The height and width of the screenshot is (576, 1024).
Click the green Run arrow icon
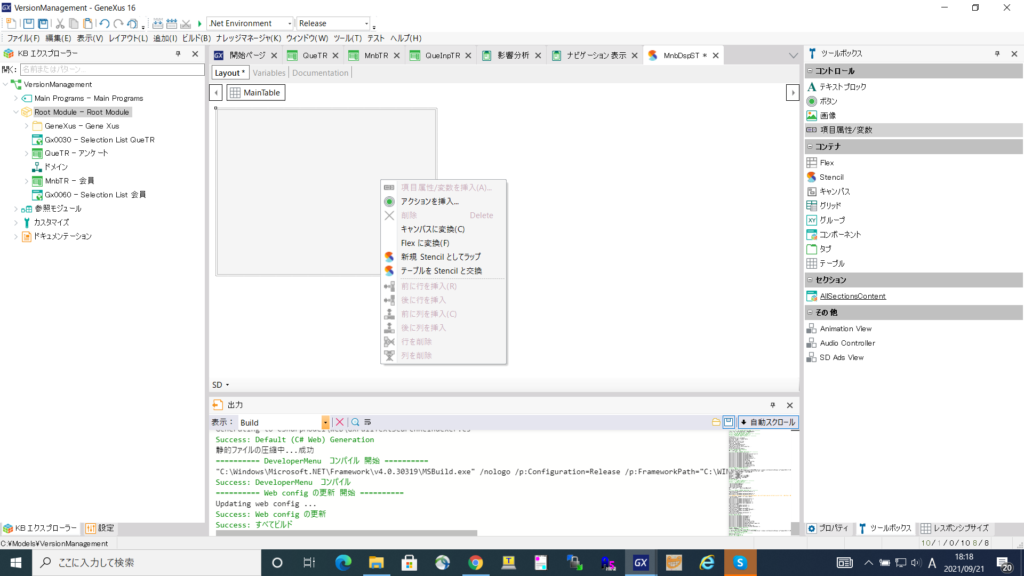[200, 24]
